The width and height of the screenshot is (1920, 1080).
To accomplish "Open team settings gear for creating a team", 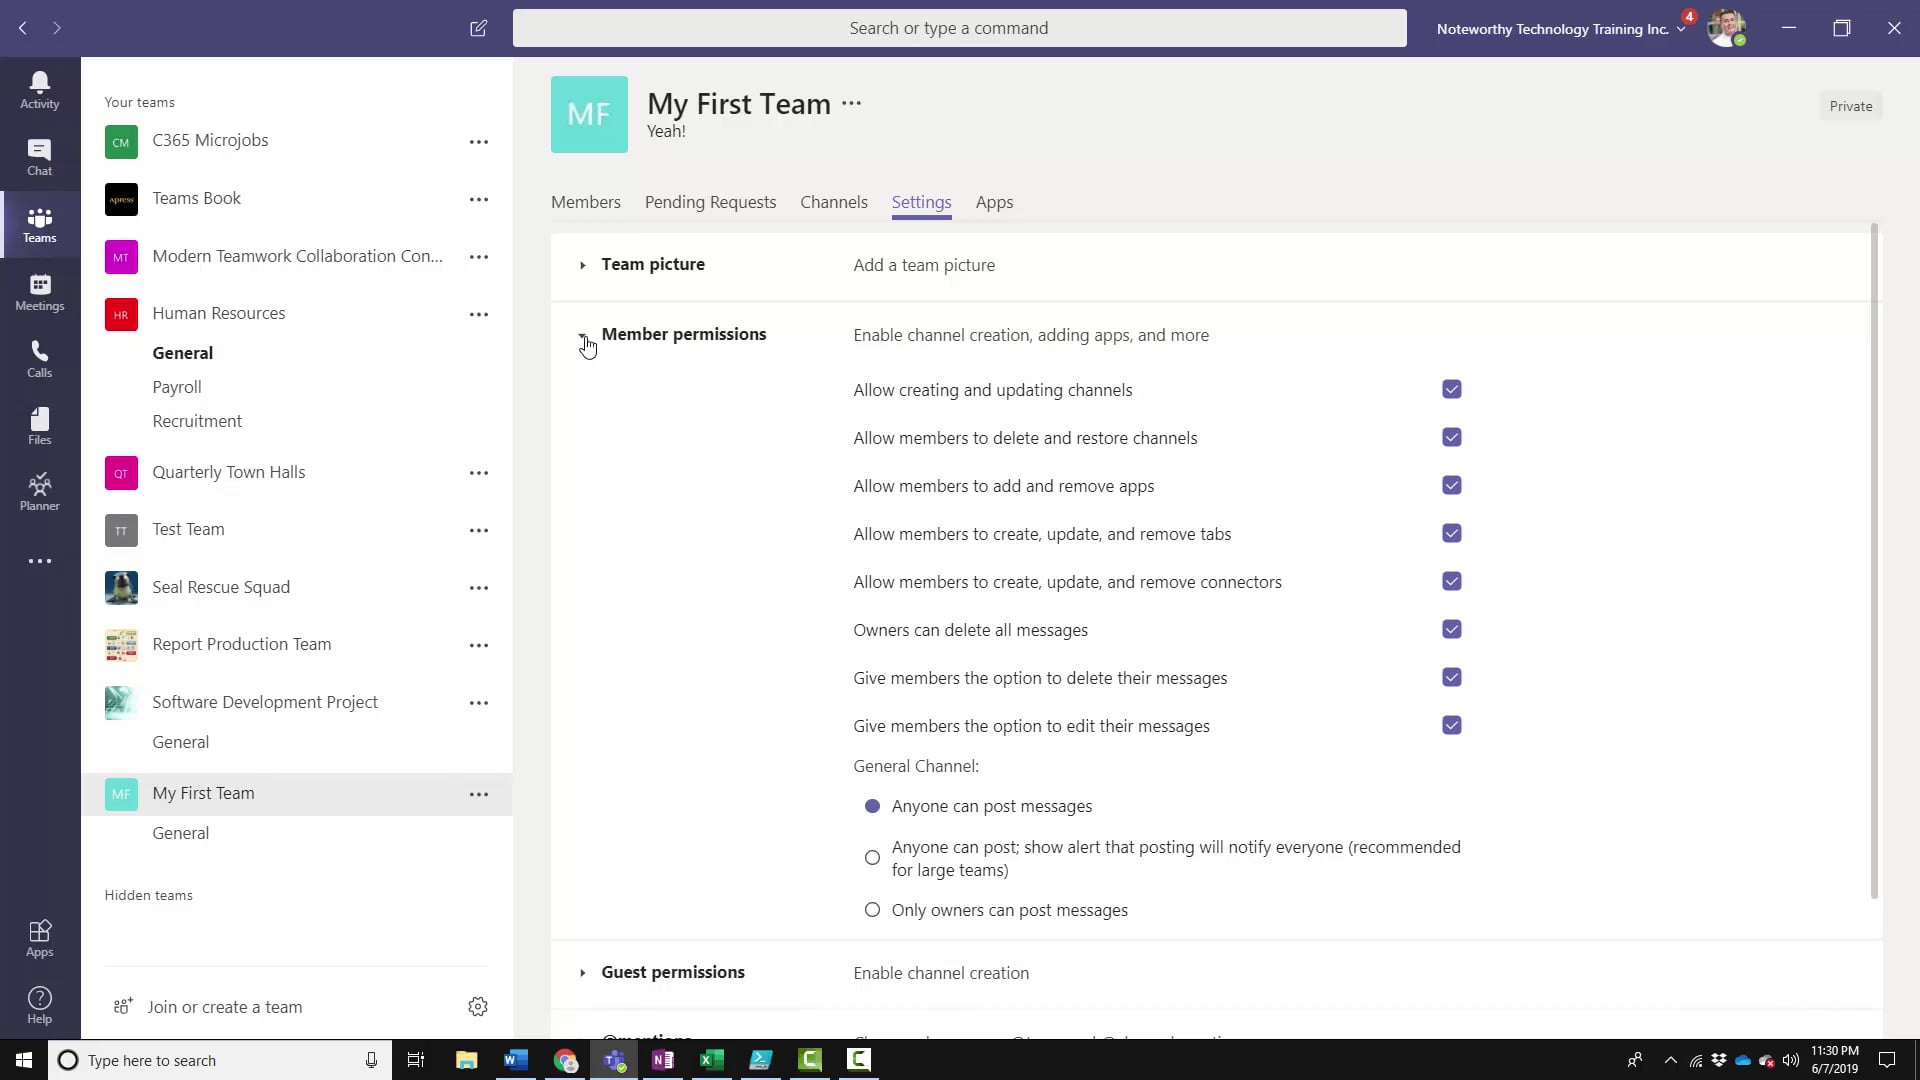I will tap(477, 1007).
